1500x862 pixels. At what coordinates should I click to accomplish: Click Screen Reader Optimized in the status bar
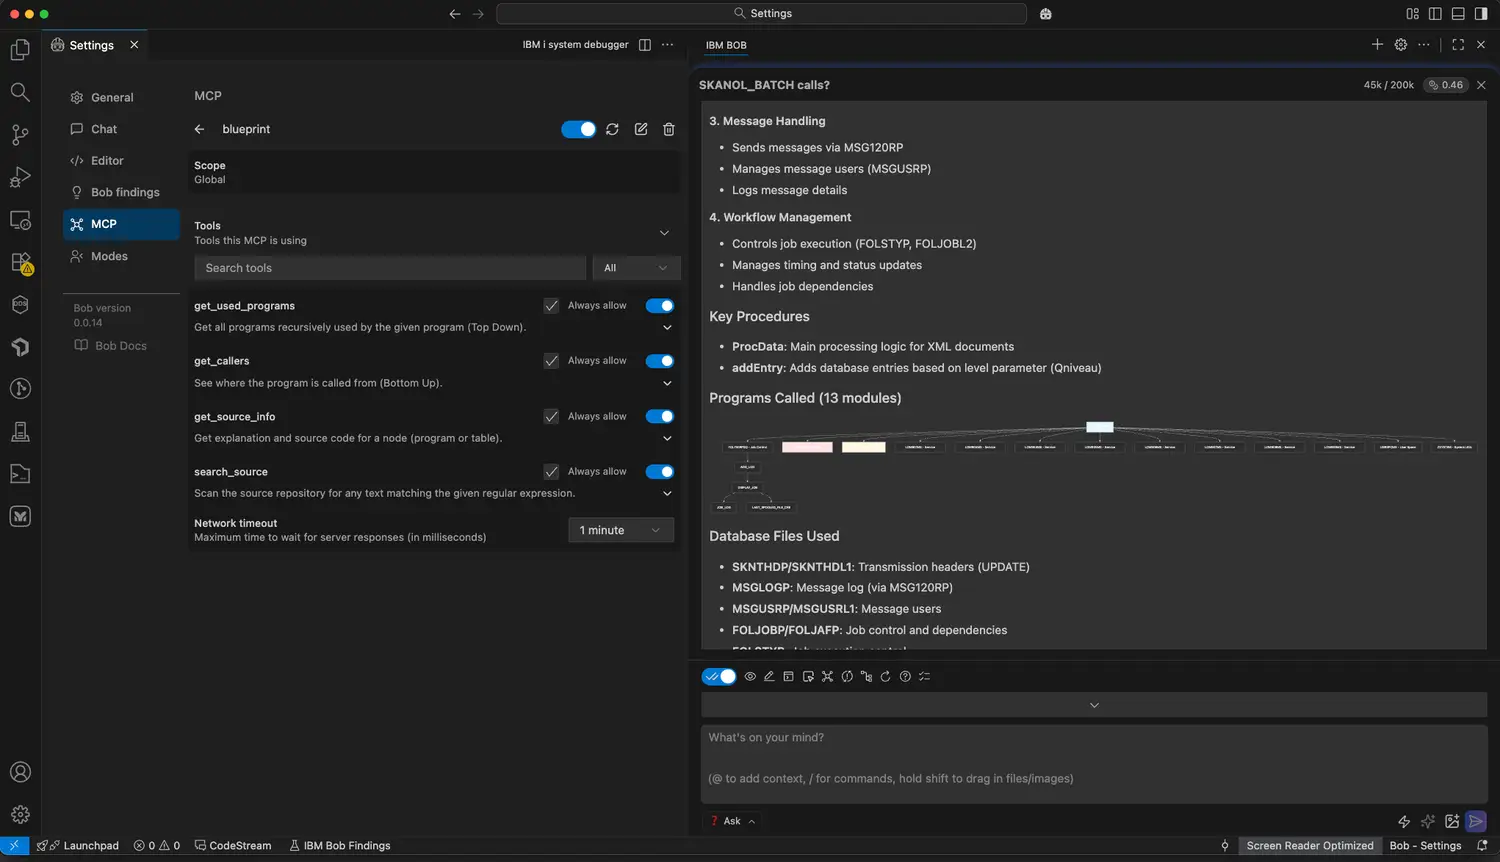point(1310,846)
